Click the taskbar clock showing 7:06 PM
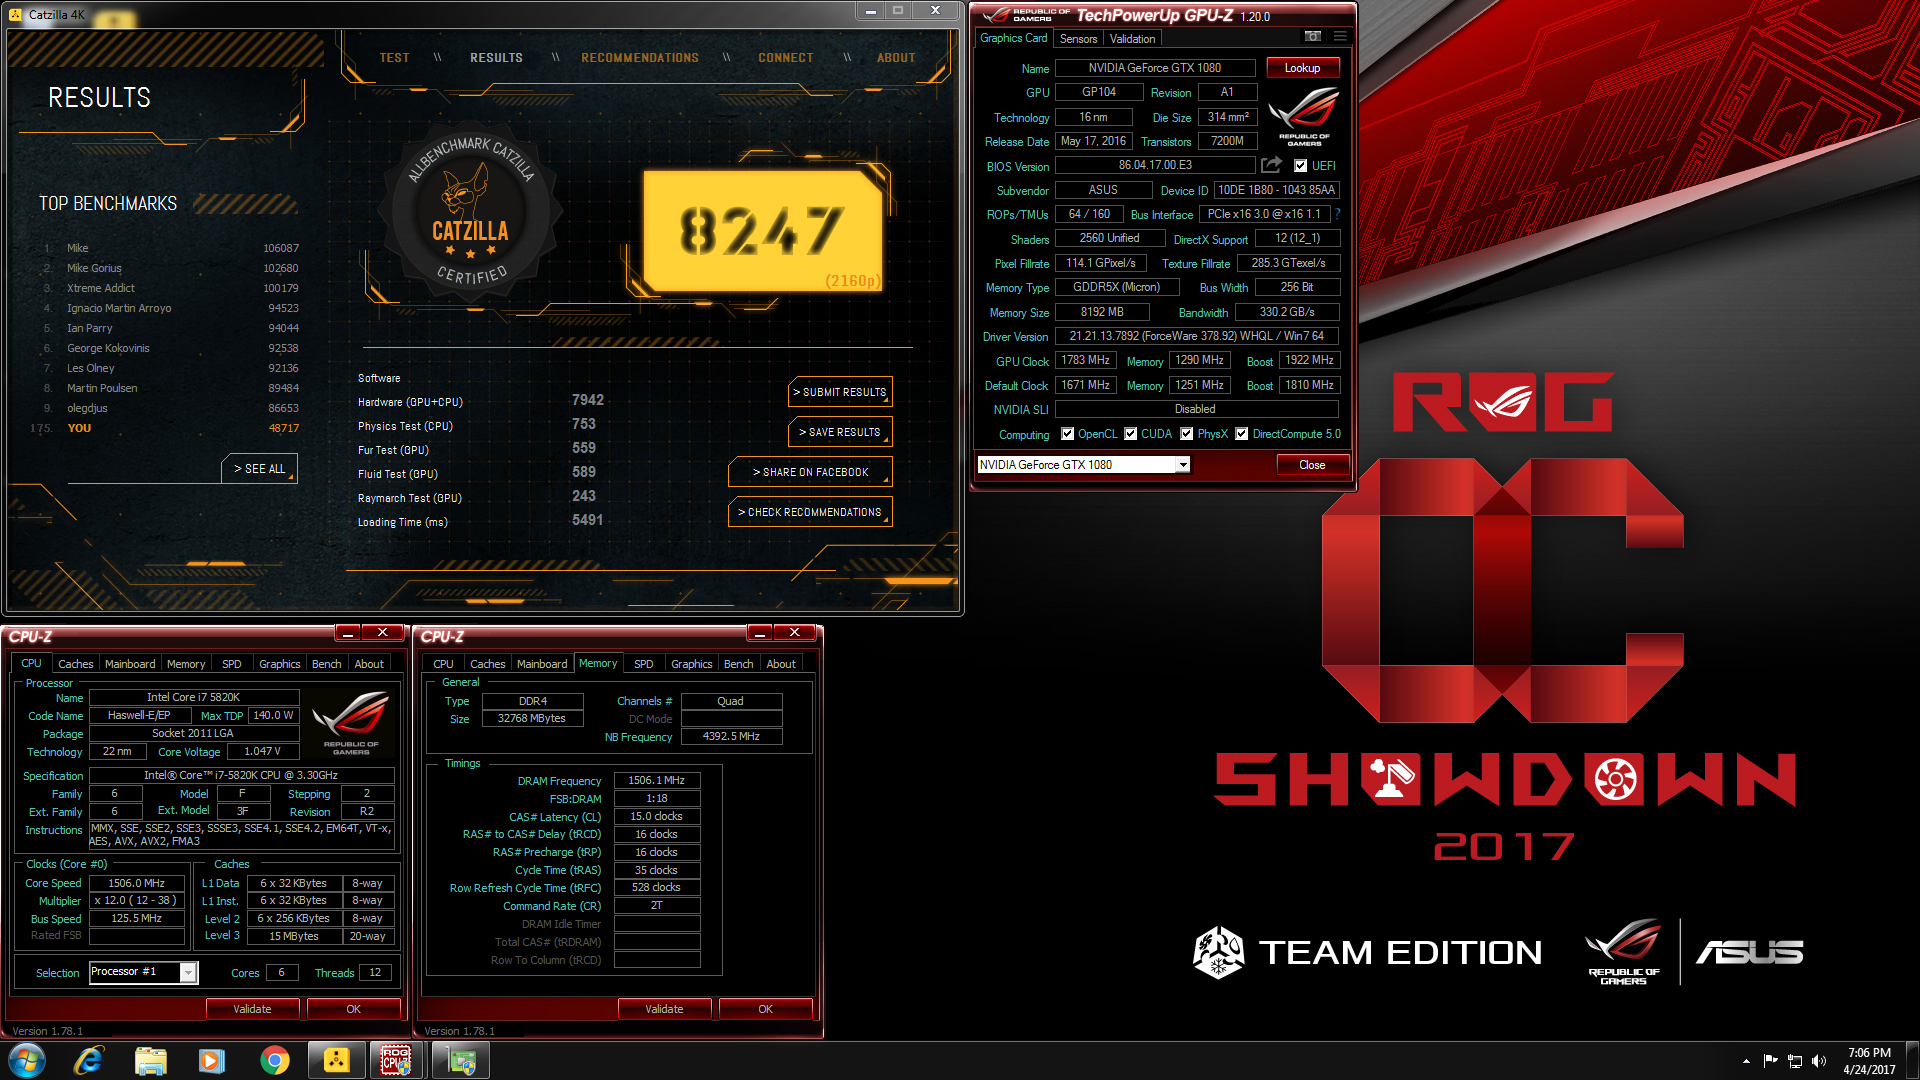The height and width of the screenshot is (1080, 1920). coord(1869,1061)
